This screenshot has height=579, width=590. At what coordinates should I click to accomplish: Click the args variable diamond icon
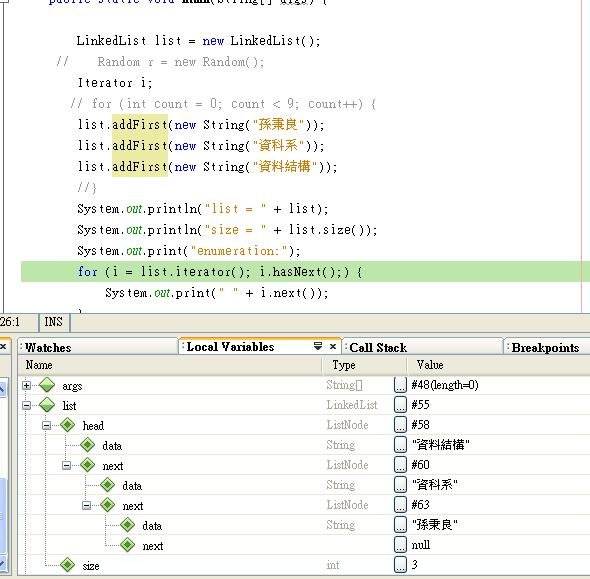point(47,385)
